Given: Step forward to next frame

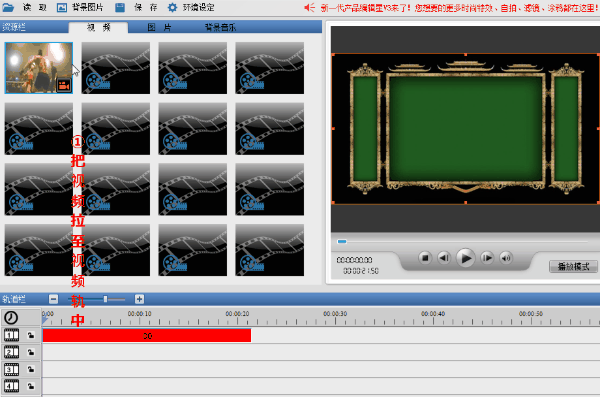Looking at the screenshot, I should pos(487,258).
